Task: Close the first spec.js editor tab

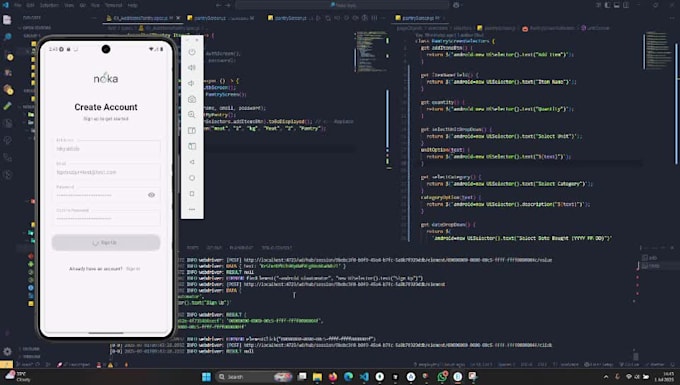Action: (x=178, y=18)
